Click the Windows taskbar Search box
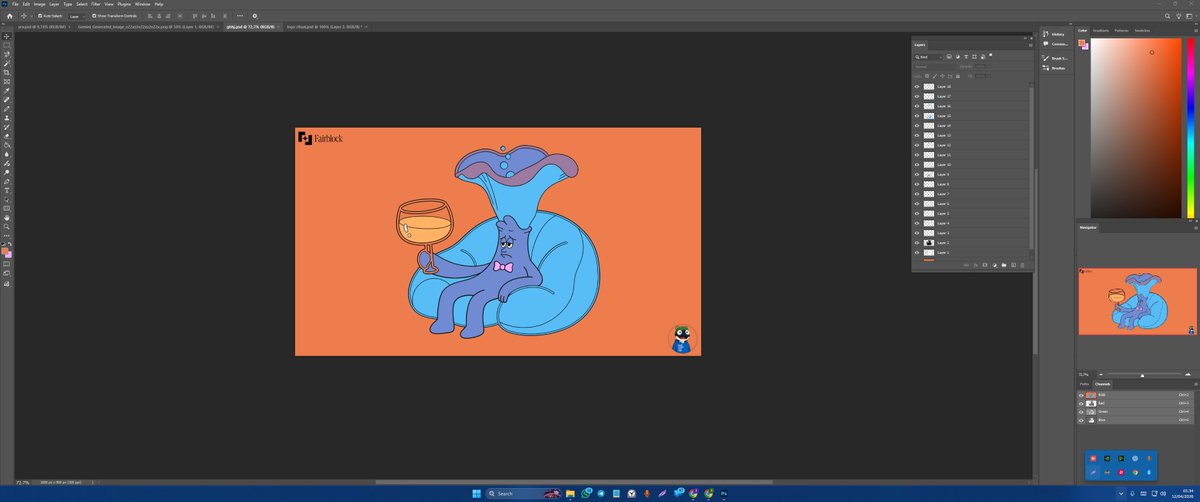 click(x=505, y=493)
